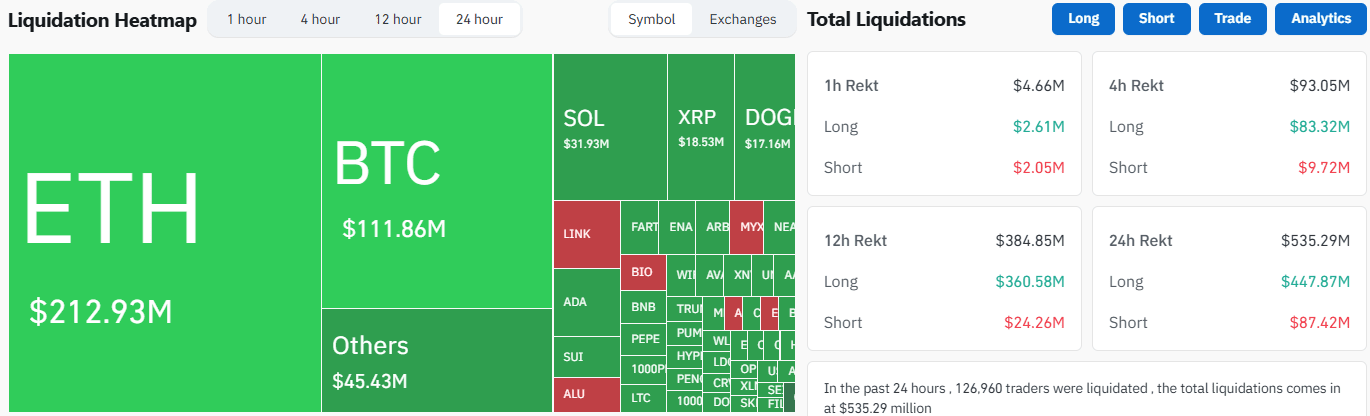Open the Trade button
The height and width of the screenshot is (416, 1370).
tap(1232, 19)
